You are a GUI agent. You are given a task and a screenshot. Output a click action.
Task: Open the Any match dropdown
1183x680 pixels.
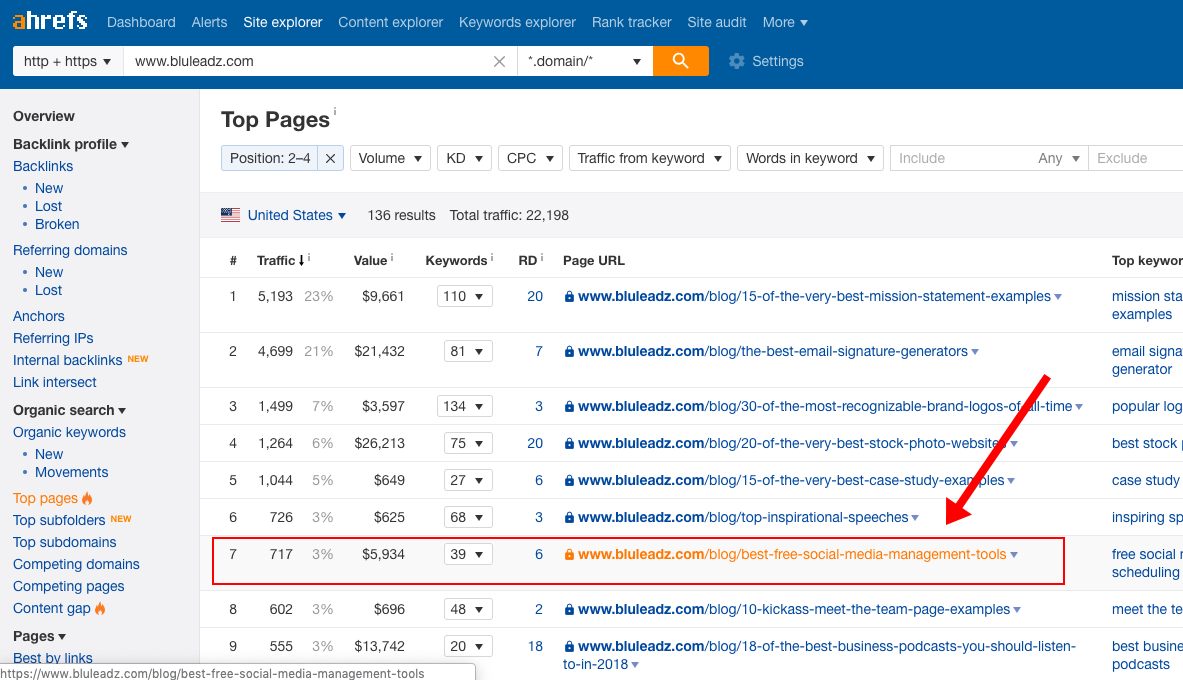tap(1059, 158)
